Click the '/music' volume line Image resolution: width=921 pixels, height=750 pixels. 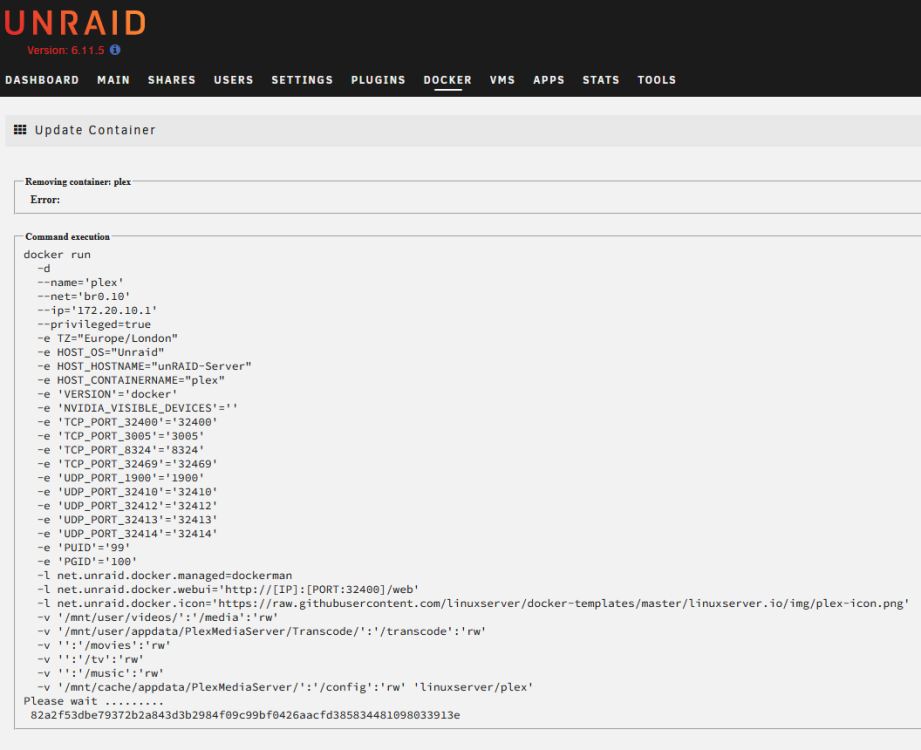pyautogui.click(x=100, y=674)
